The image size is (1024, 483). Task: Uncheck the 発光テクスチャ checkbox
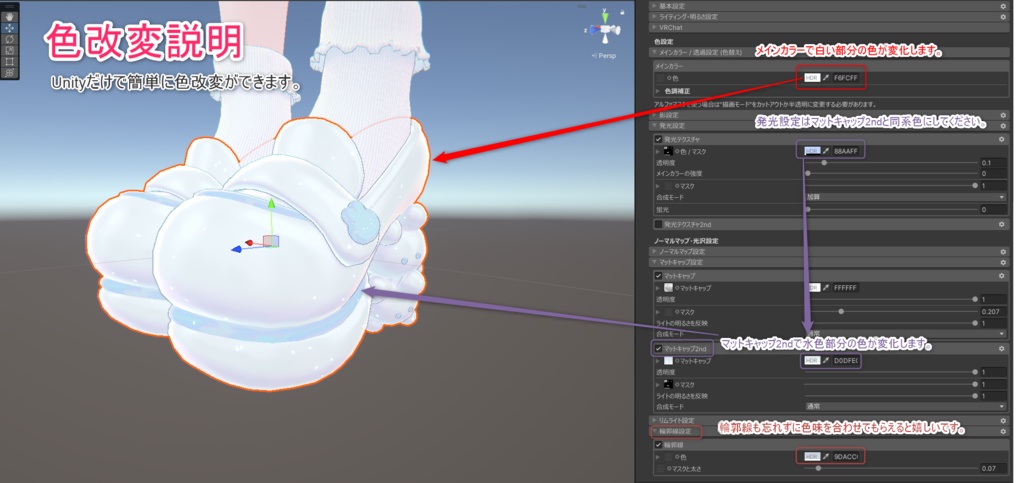tap(658, 139)
